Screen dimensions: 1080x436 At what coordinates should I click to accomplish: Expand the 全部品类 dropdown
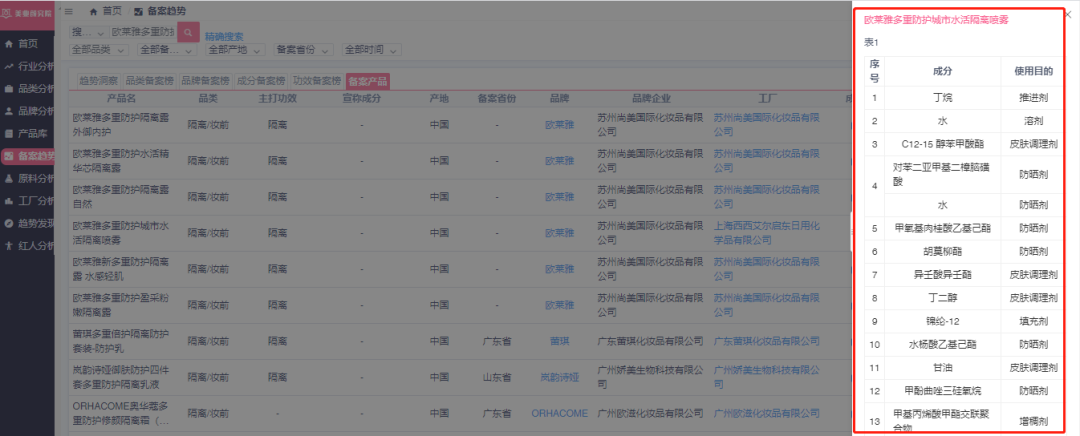click(x=98, y=50)
